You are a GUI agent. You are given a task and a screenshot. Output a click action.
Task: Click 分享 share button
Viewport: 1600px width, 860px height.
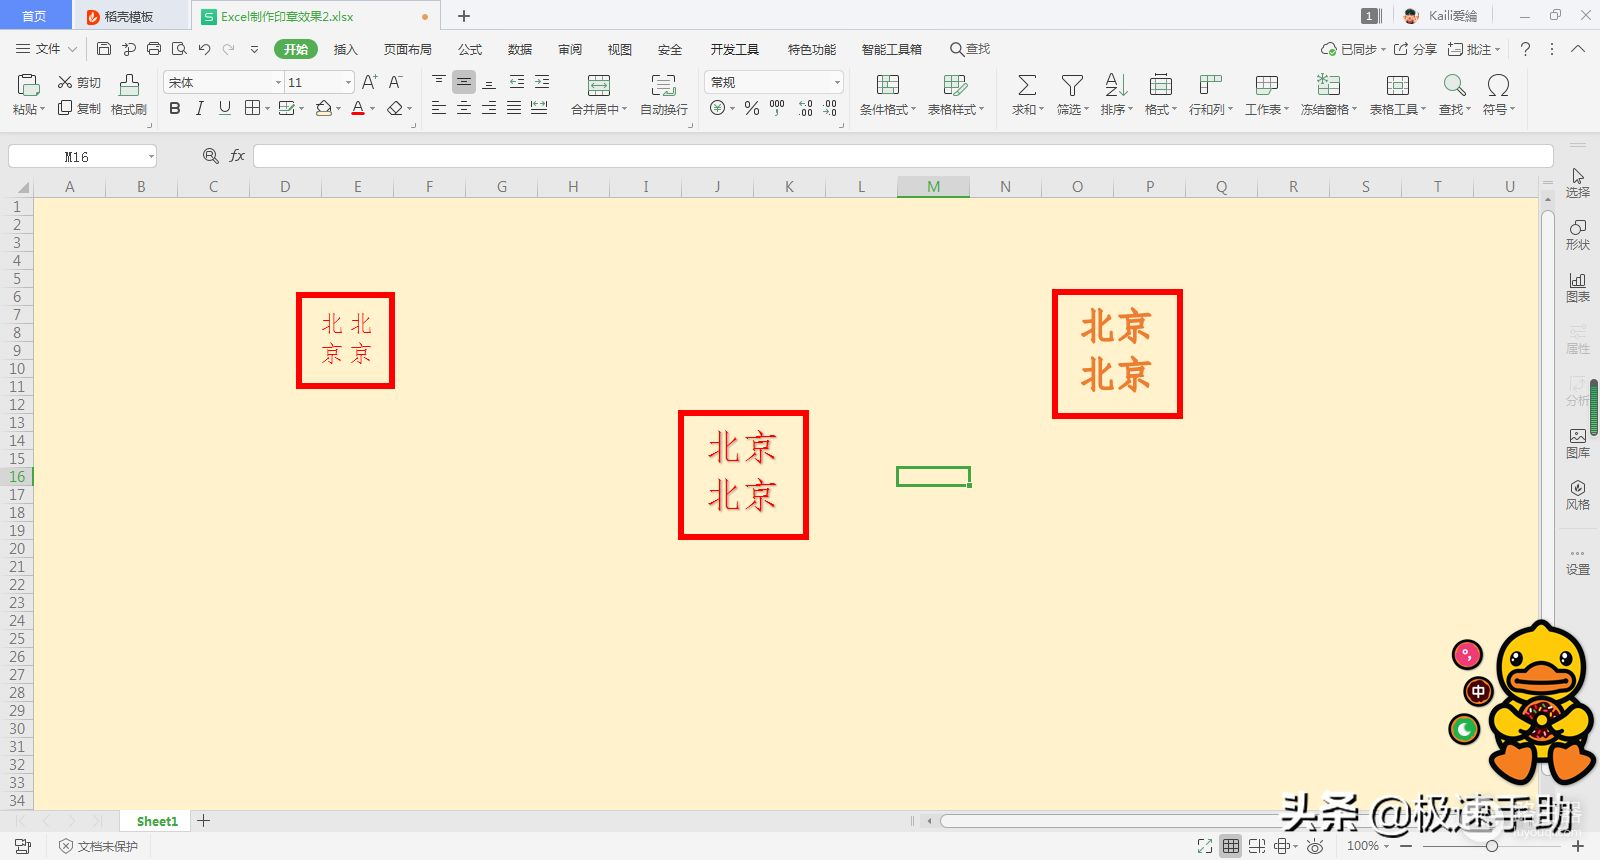coord(1416,49)
